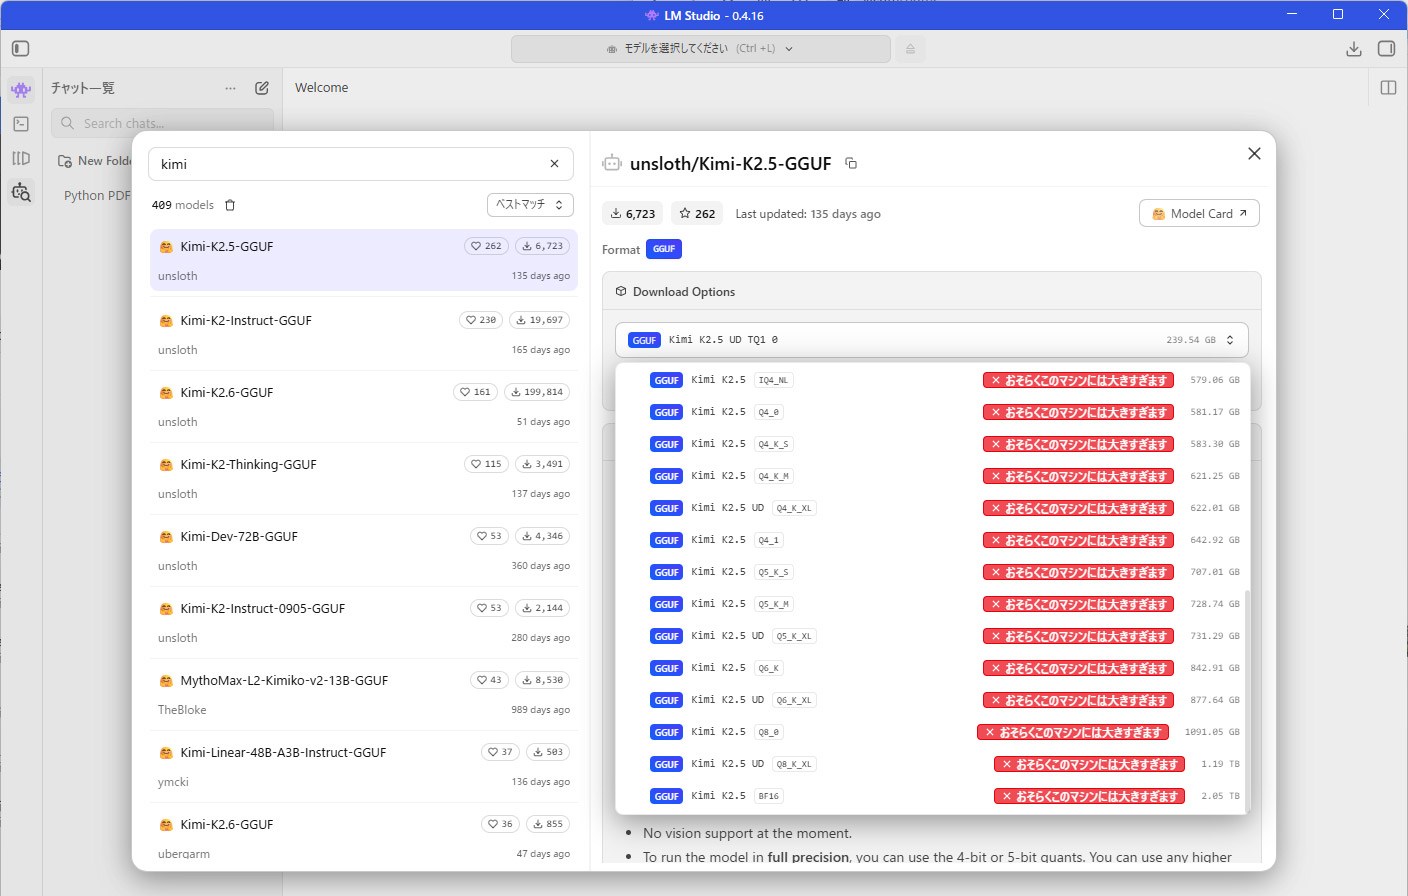
Task: Select the UD Q6_K_XL quantization option
Action: [x=931, y=700]
